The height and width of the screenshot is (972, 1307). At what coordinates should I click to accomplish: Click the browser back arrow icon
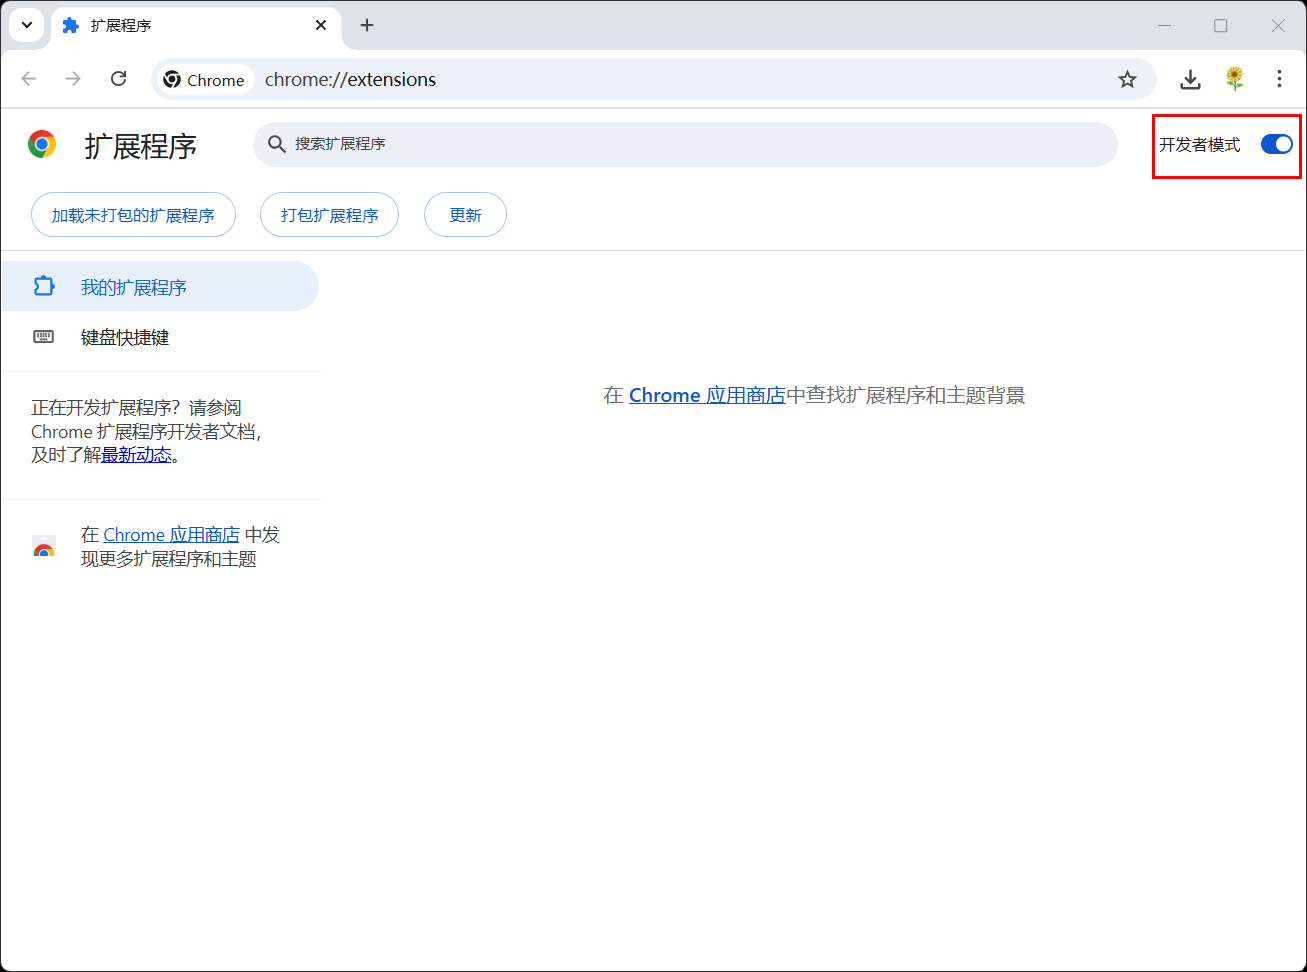(29, 79)
